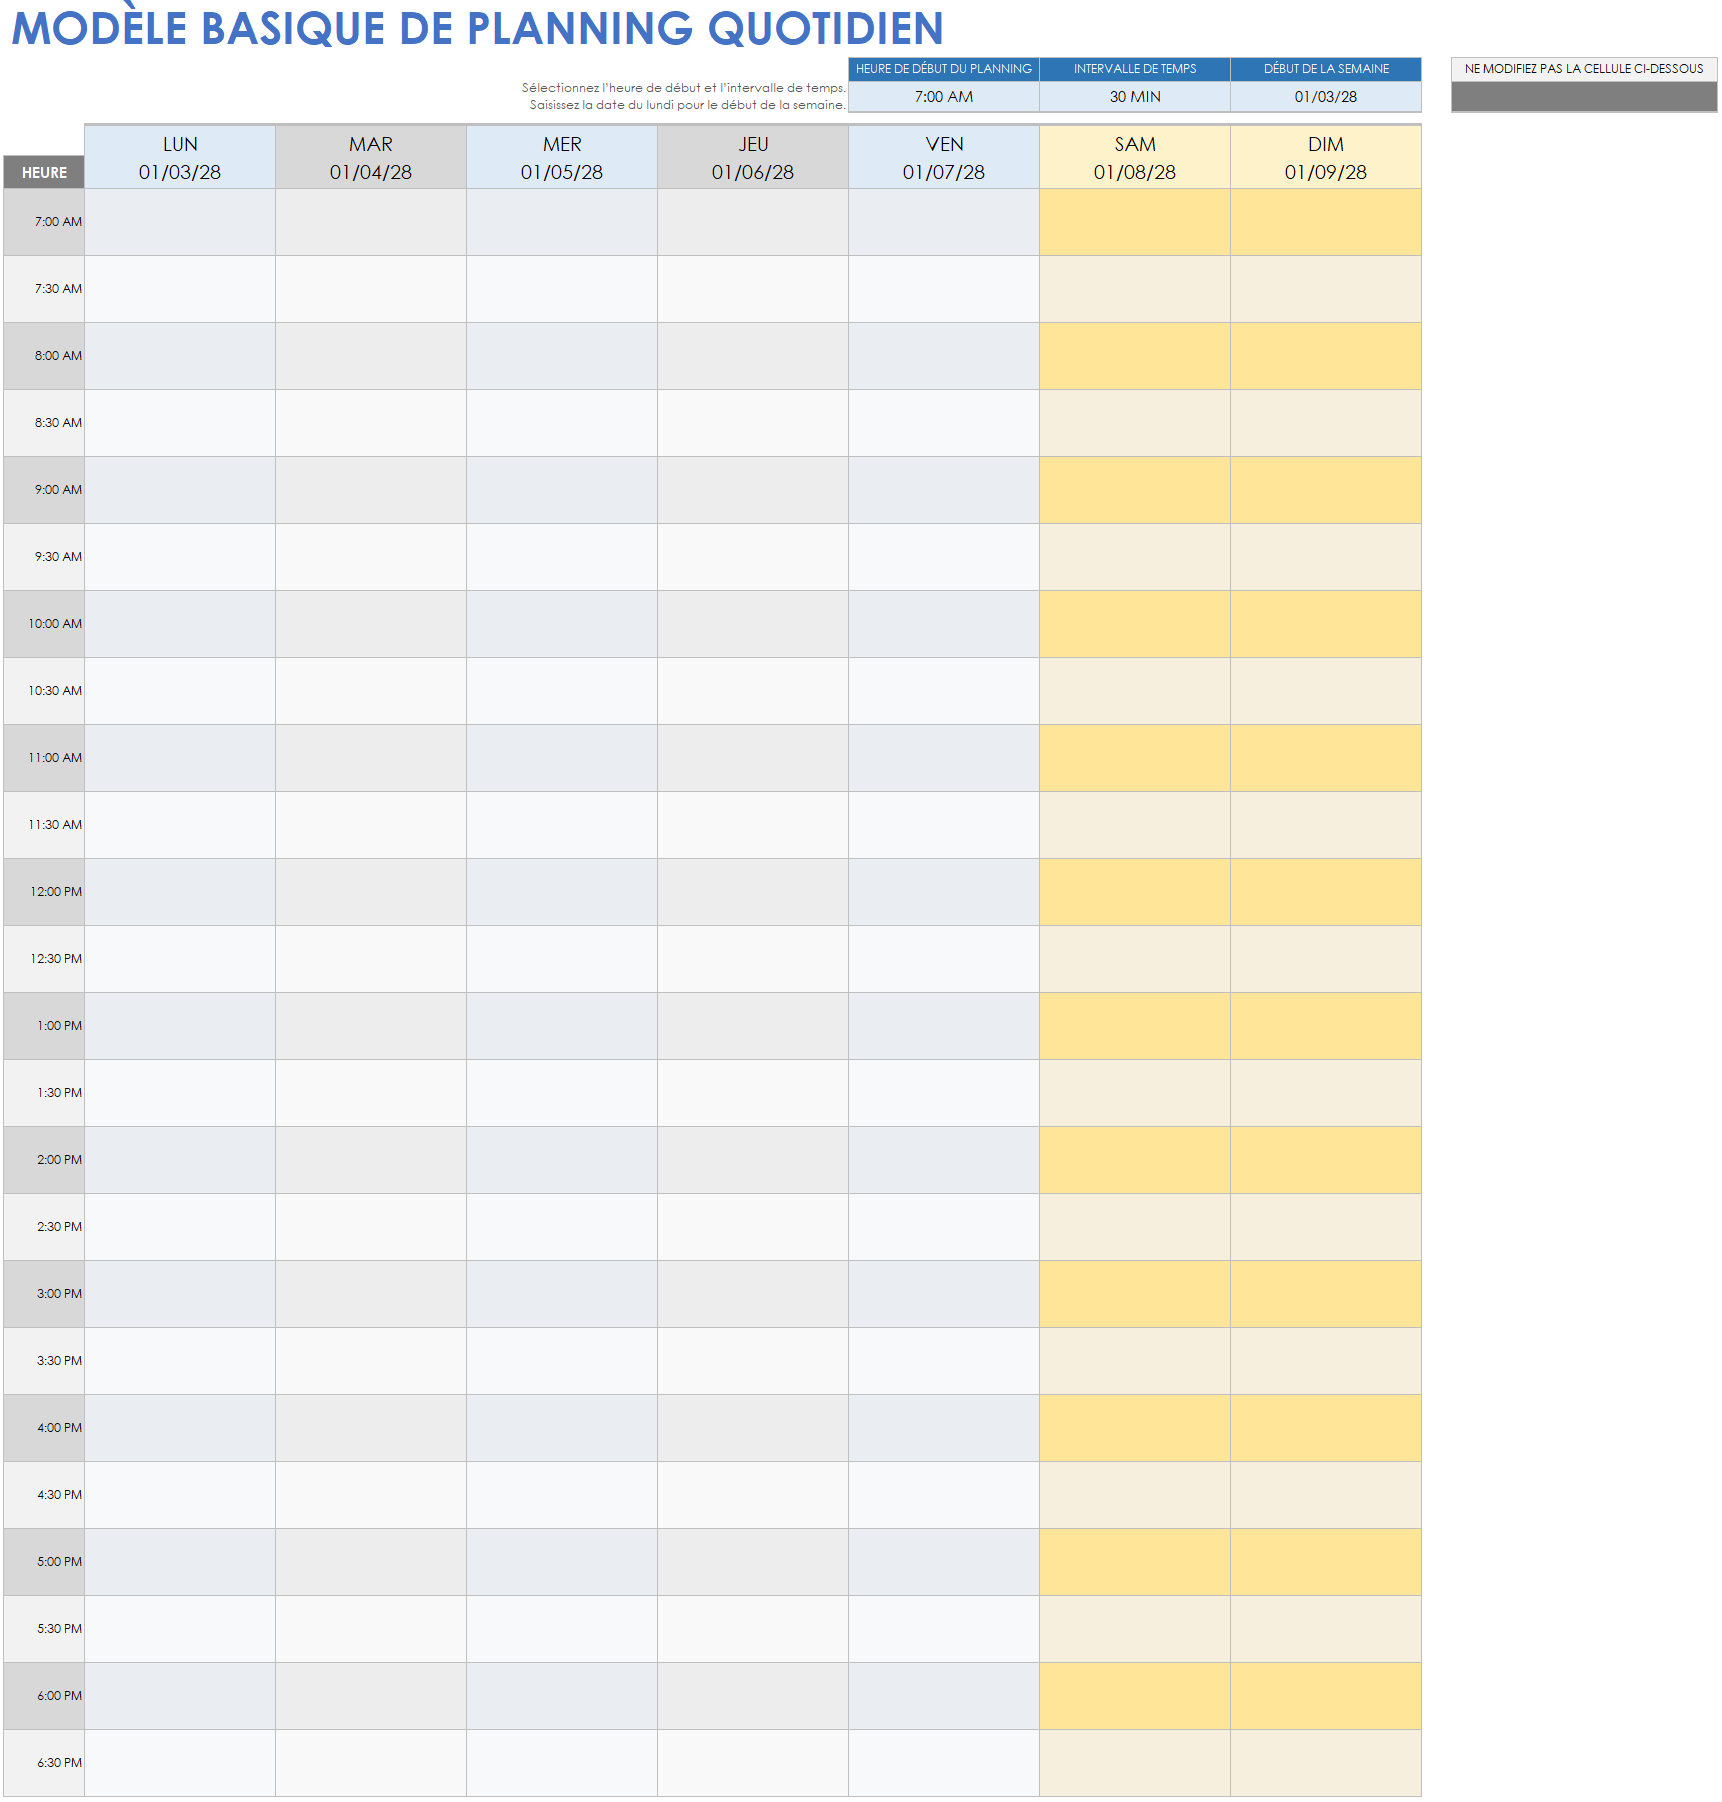Click the 10:00 AM time label
This screenshot has width=1722, height=1802.
pos(44,624)
